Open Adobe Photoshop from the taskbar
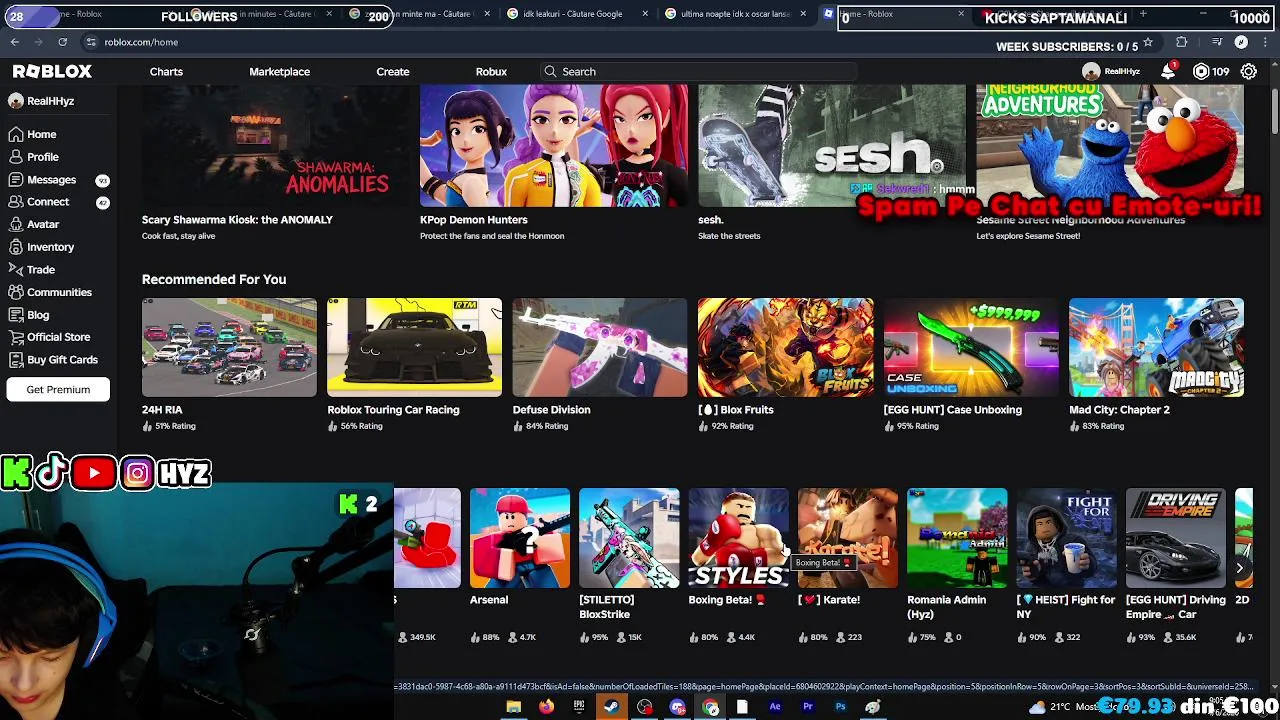This screenshot has width=1280, height=720. coord(840,707)
